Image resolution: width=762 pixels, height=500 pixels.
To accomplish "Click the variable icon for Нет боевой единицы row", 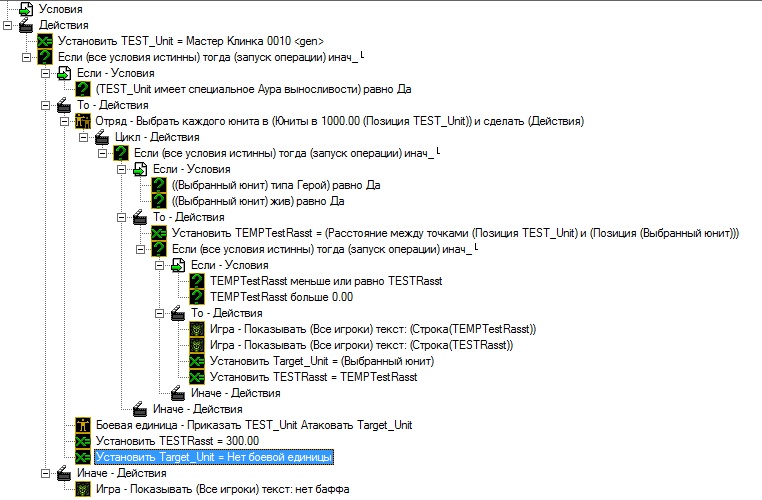I will pos(83,457).
